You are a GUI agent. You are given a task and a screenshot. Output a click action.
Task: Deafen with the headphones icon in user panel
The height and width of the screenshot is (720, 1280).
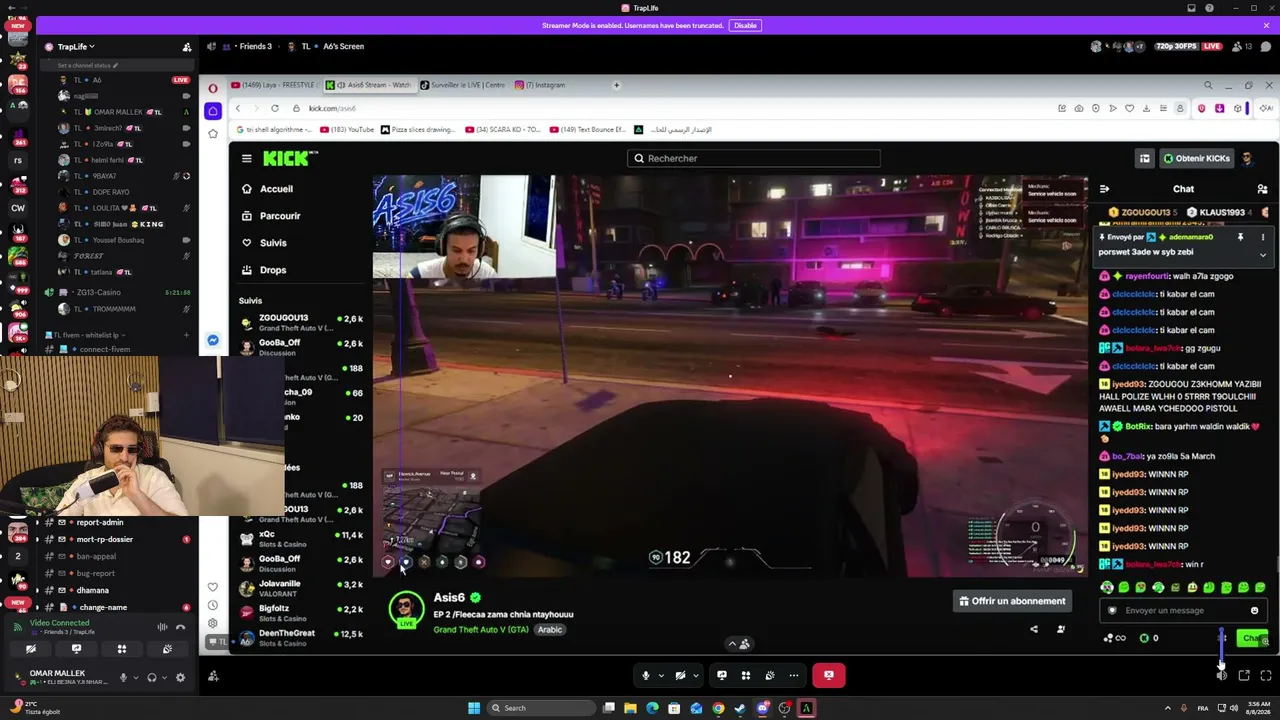click(x=152, y=677)
